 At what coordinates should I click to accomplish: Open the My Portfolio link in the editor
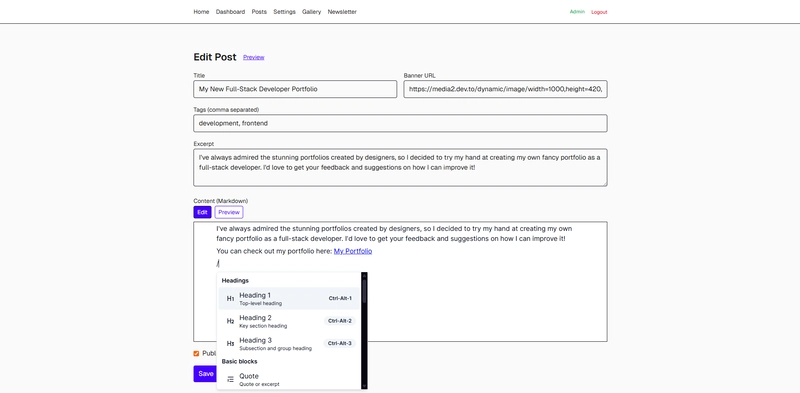coord(353,251)
